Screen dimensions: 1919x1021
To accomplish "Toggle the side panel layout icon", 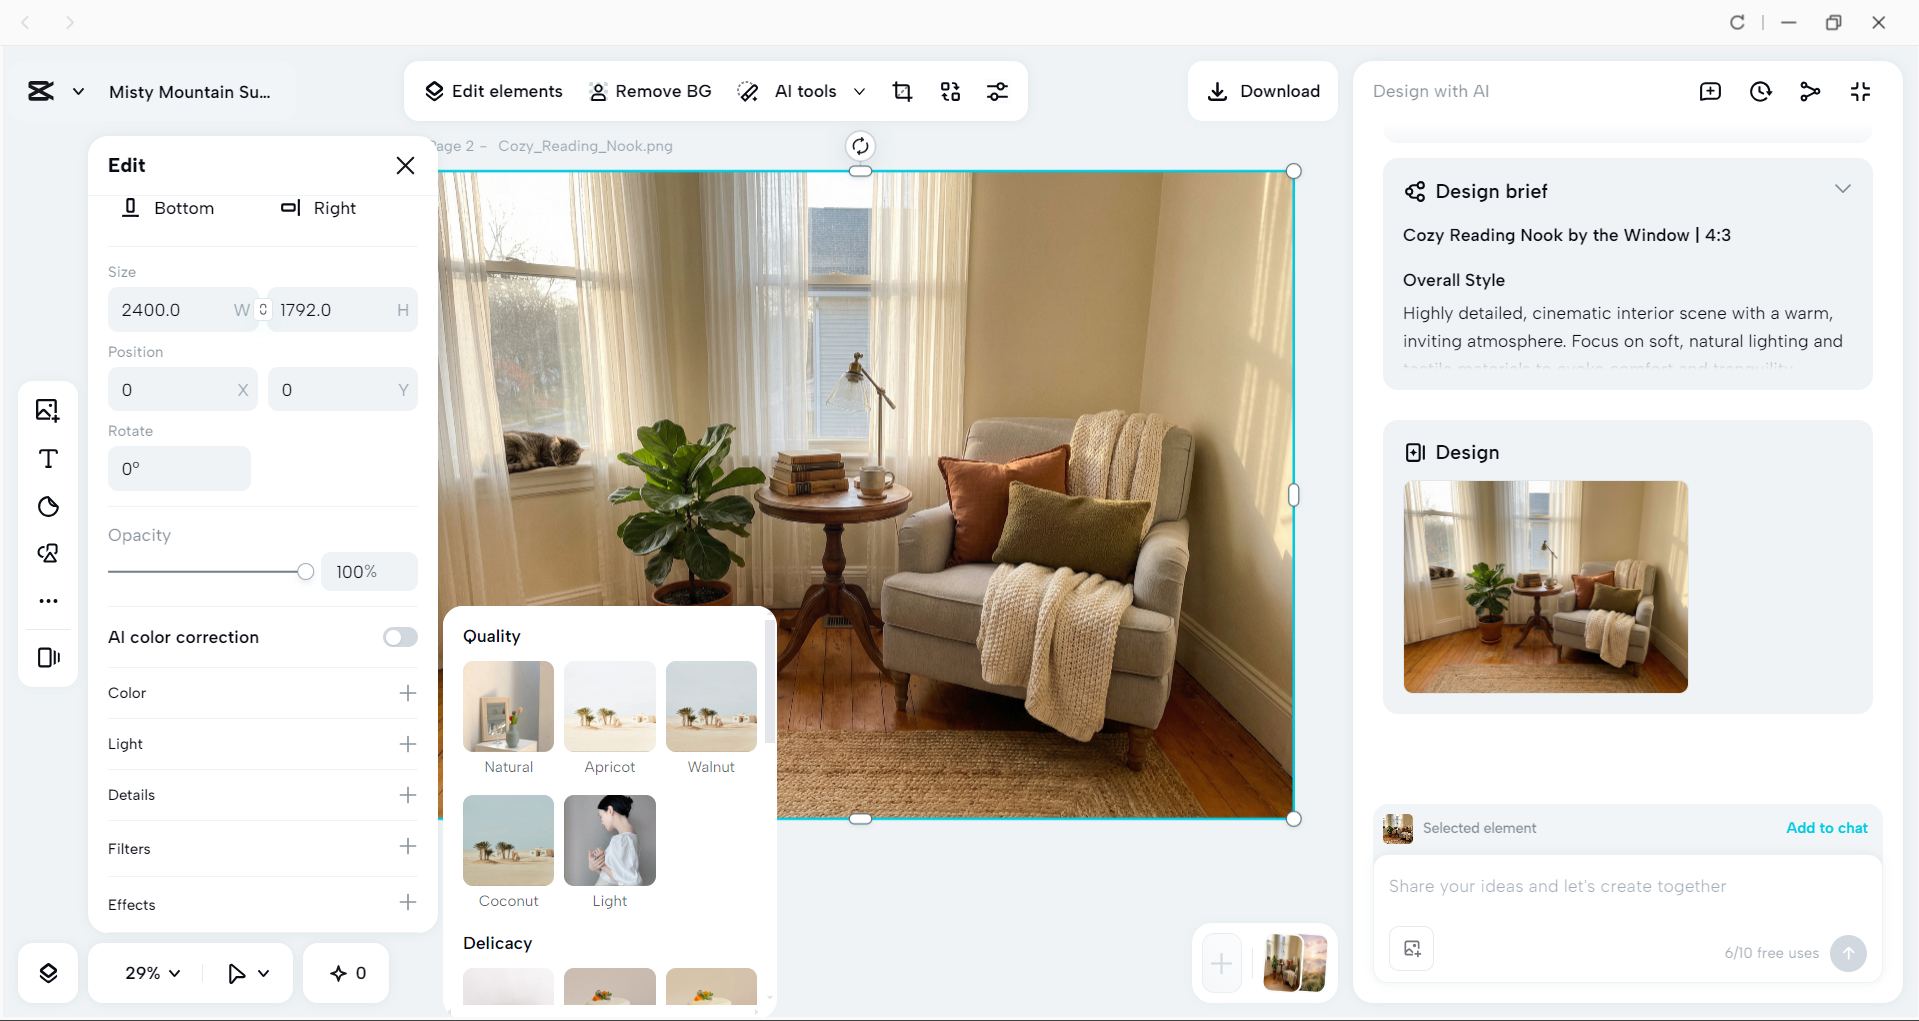I will (48, 657).
